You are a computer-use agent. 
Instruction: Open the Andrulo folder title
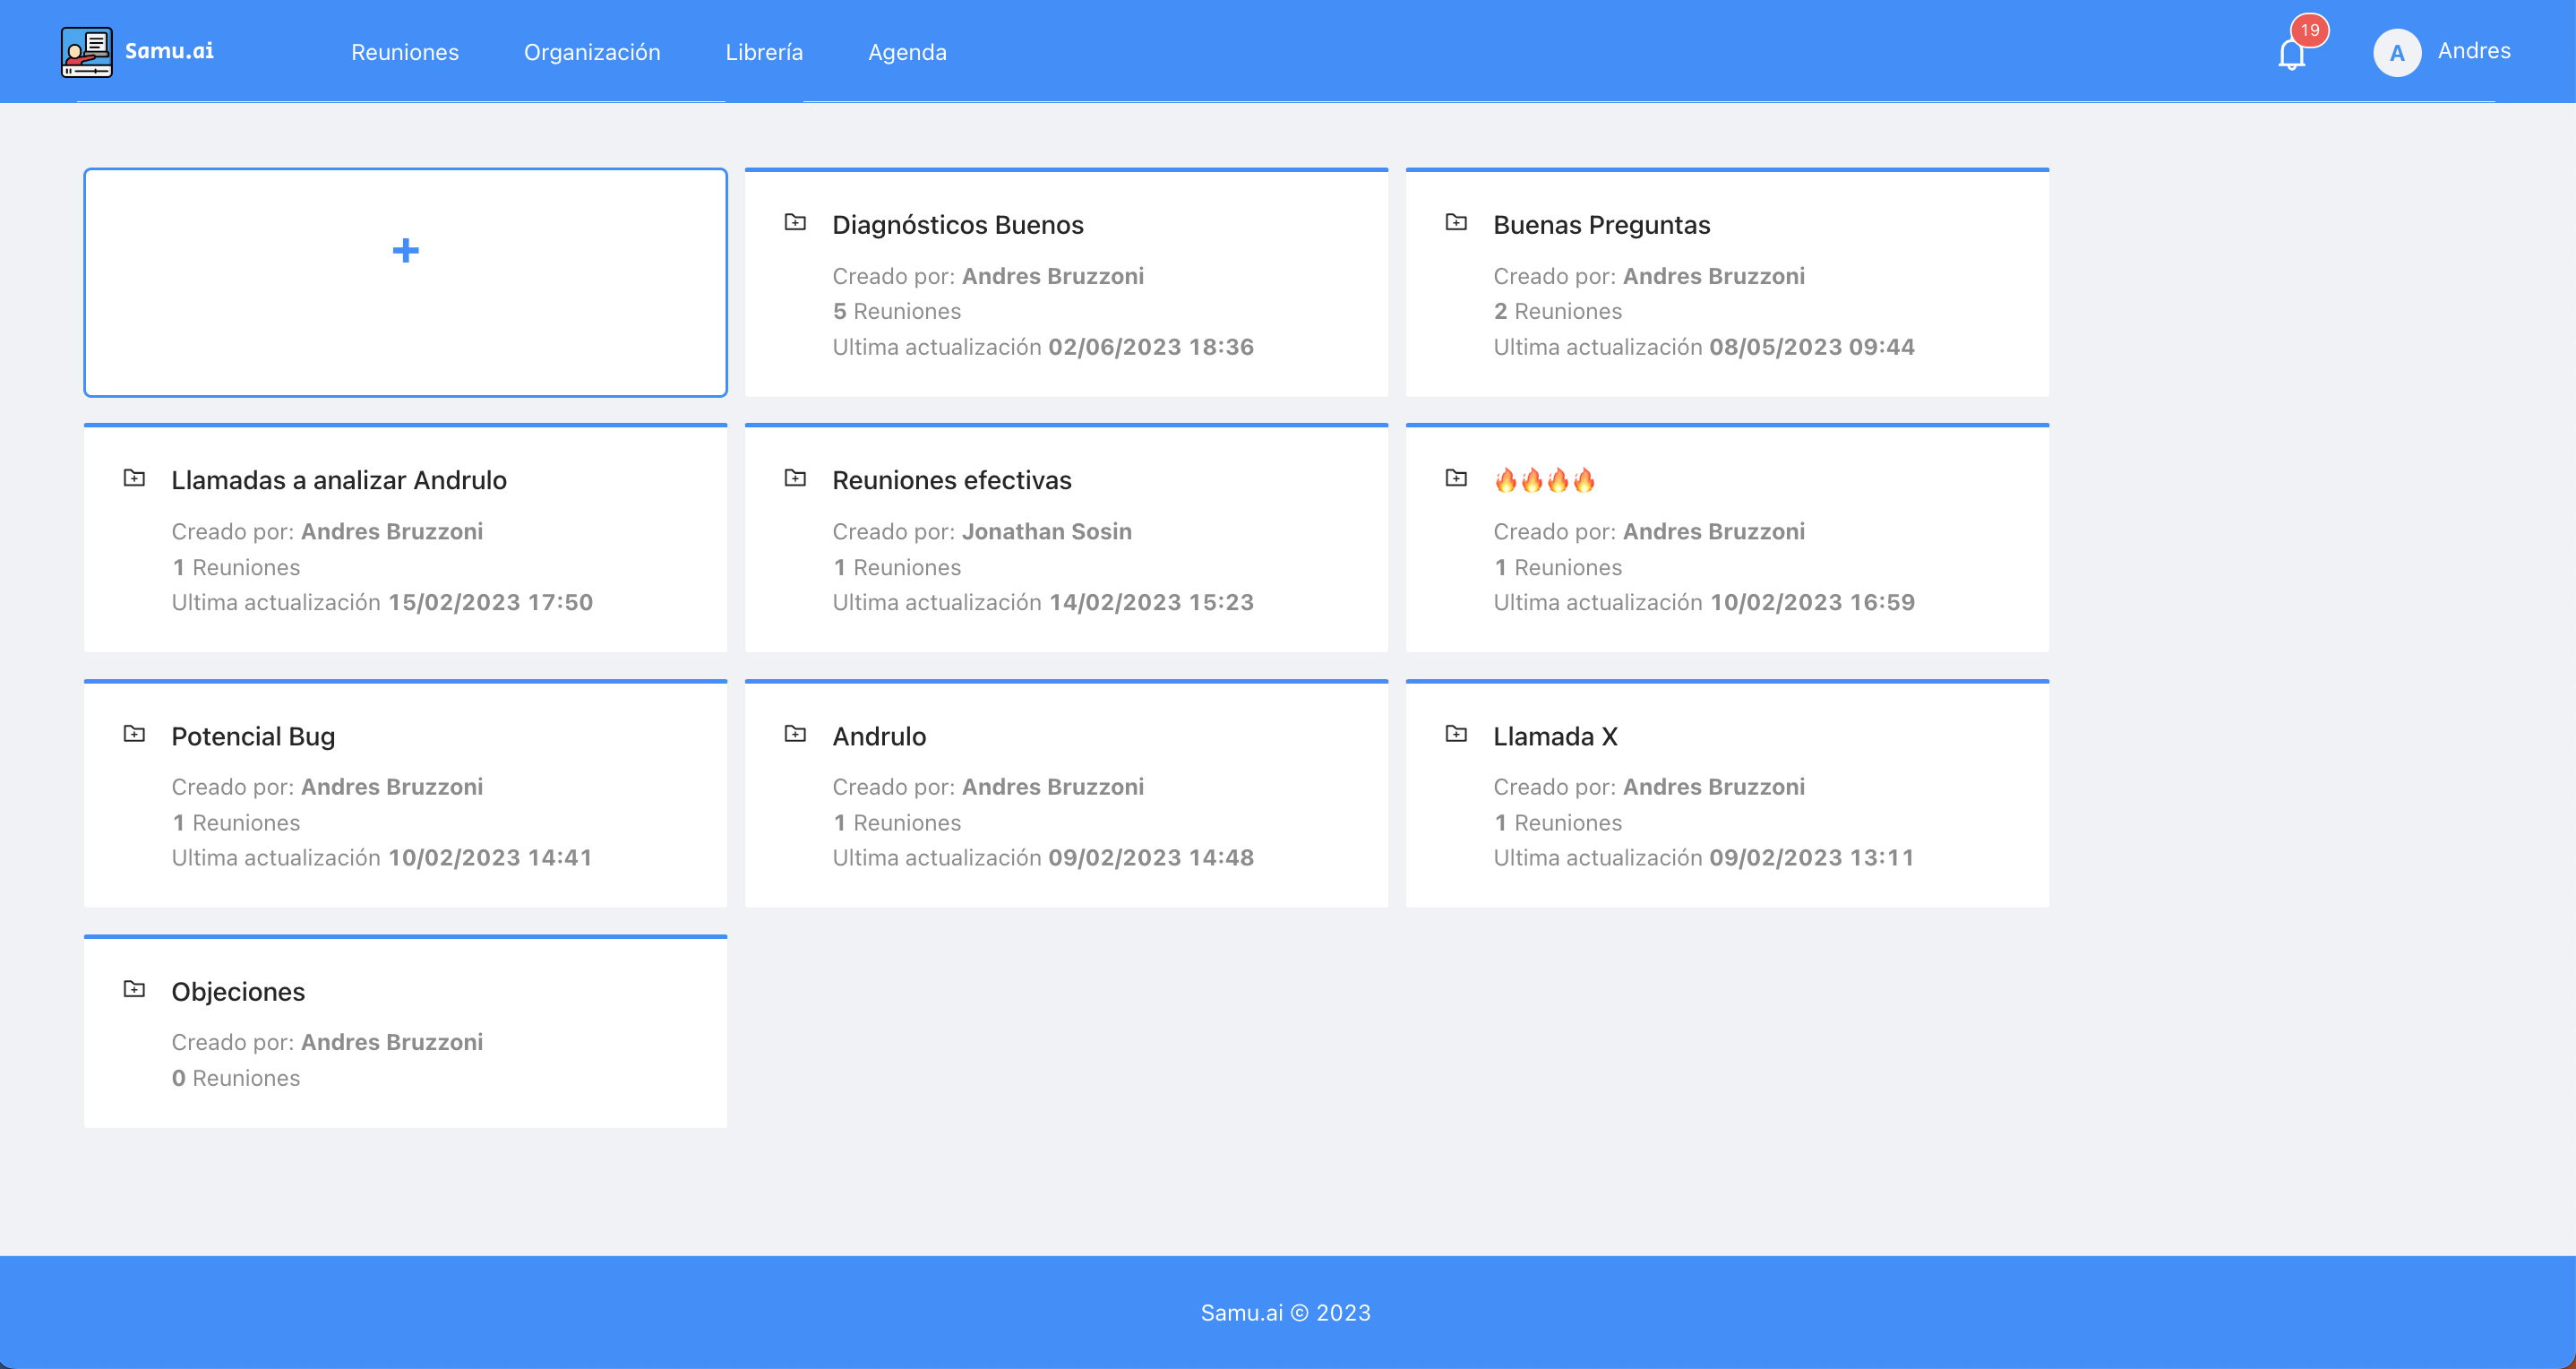pos(879,736)
